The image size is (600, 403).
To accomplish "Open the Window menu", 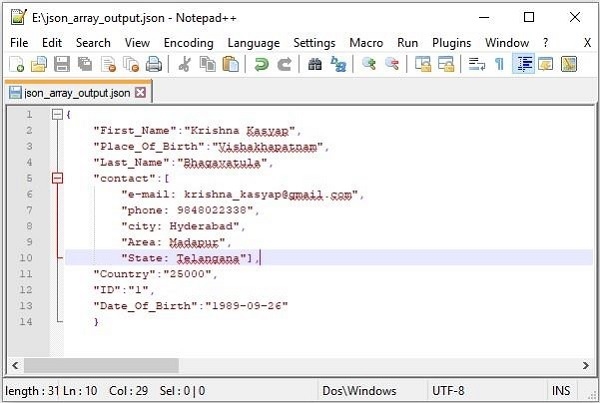I will (x=507, y=42).
